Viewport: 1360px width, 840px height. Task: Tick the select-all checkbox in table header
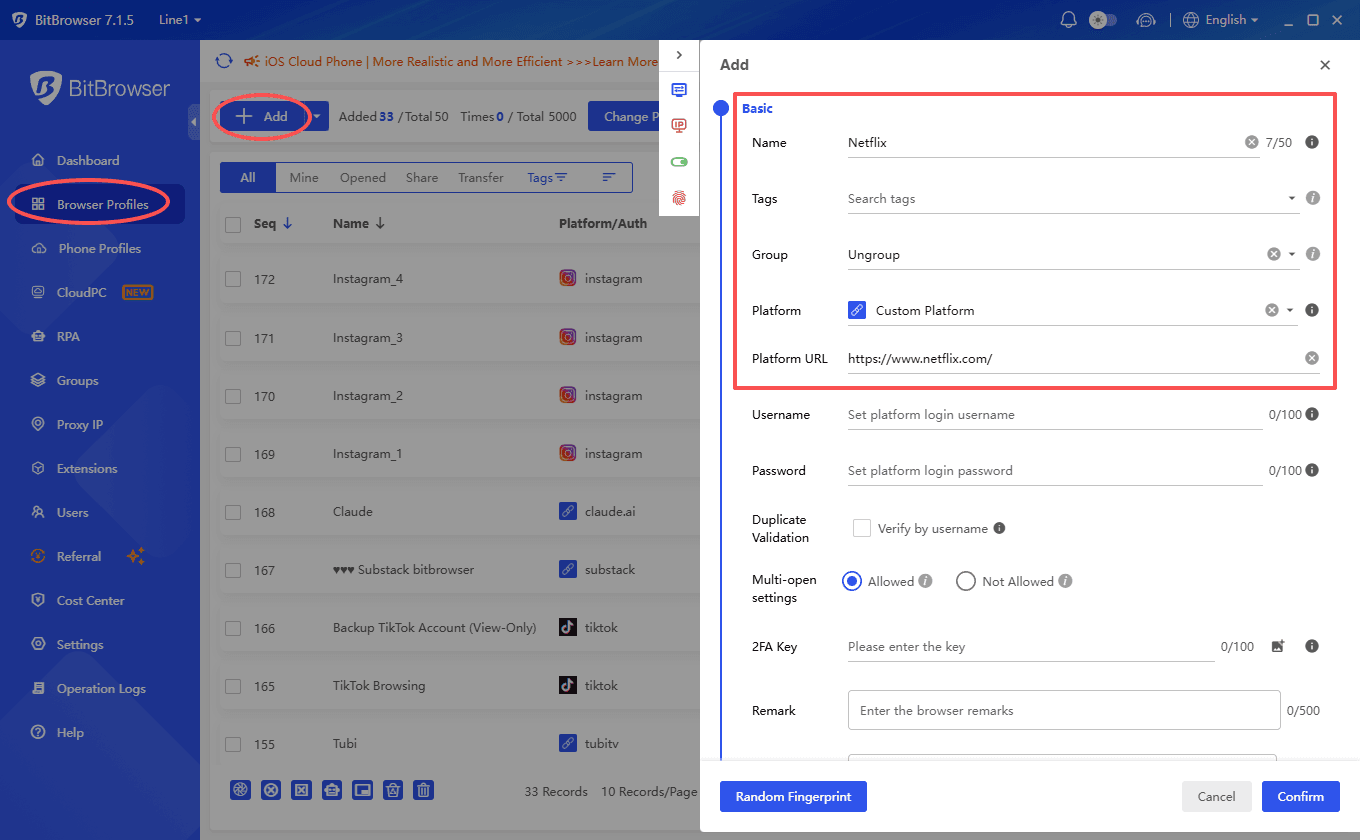(233, 225)
